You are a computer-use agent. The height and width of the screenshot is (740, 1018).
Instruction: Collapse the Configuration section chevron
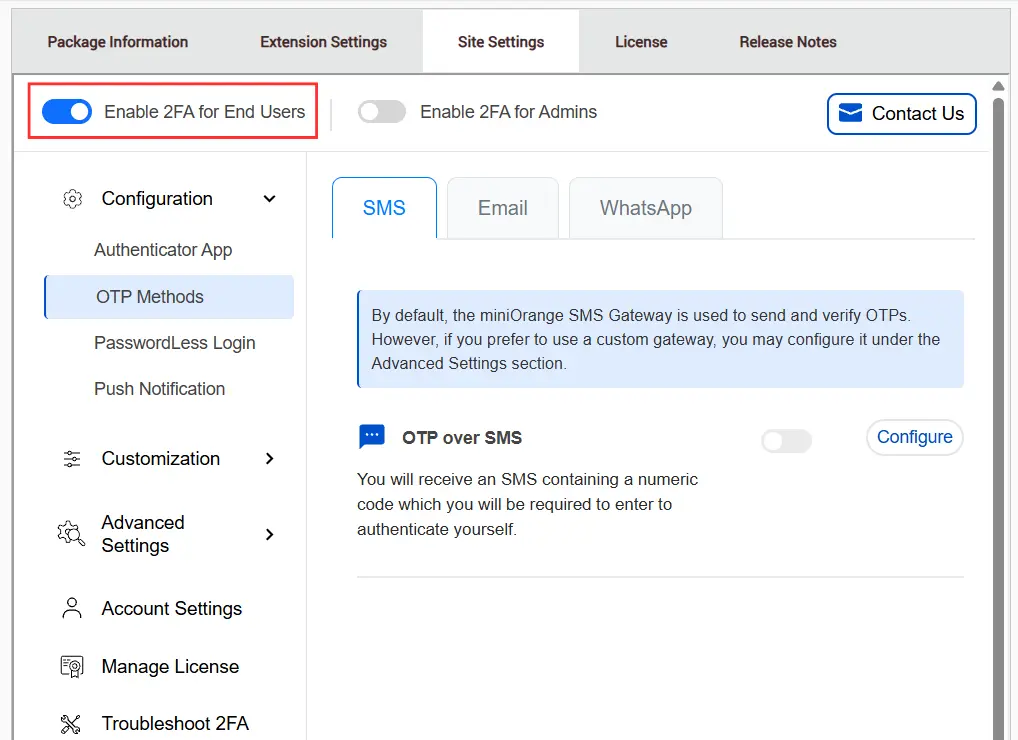click(x=269, y=199)
